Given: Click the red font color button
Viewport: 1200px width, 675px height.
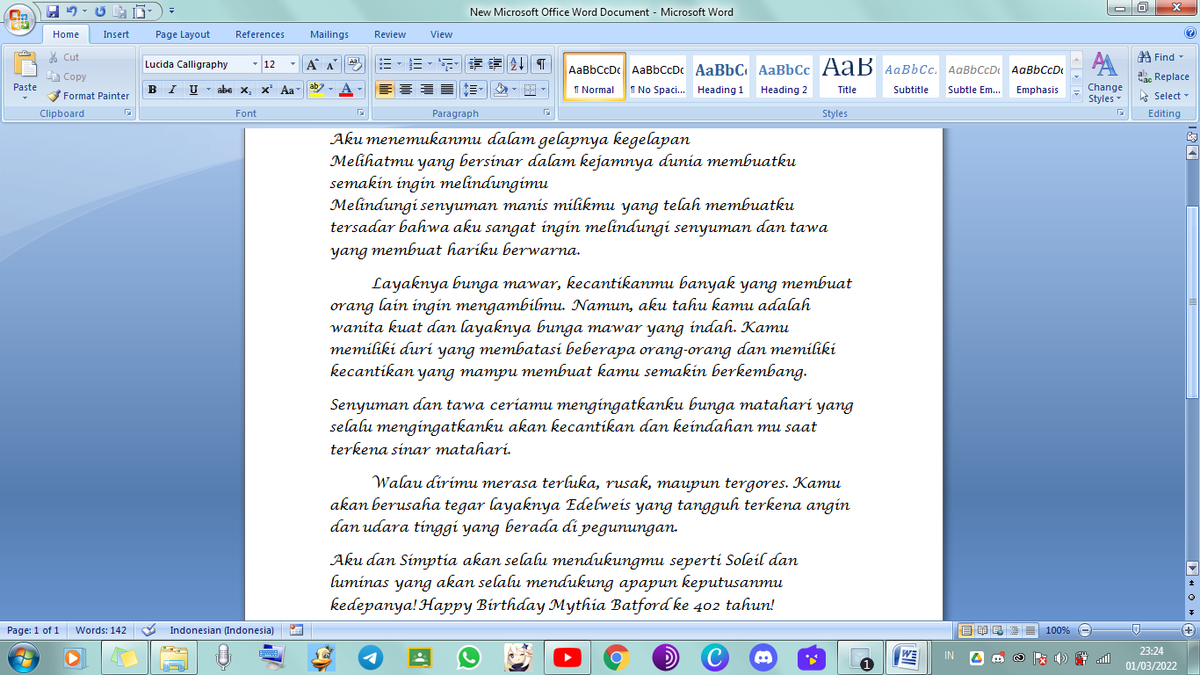Looking at the screenshot, I should coord(346,89).
